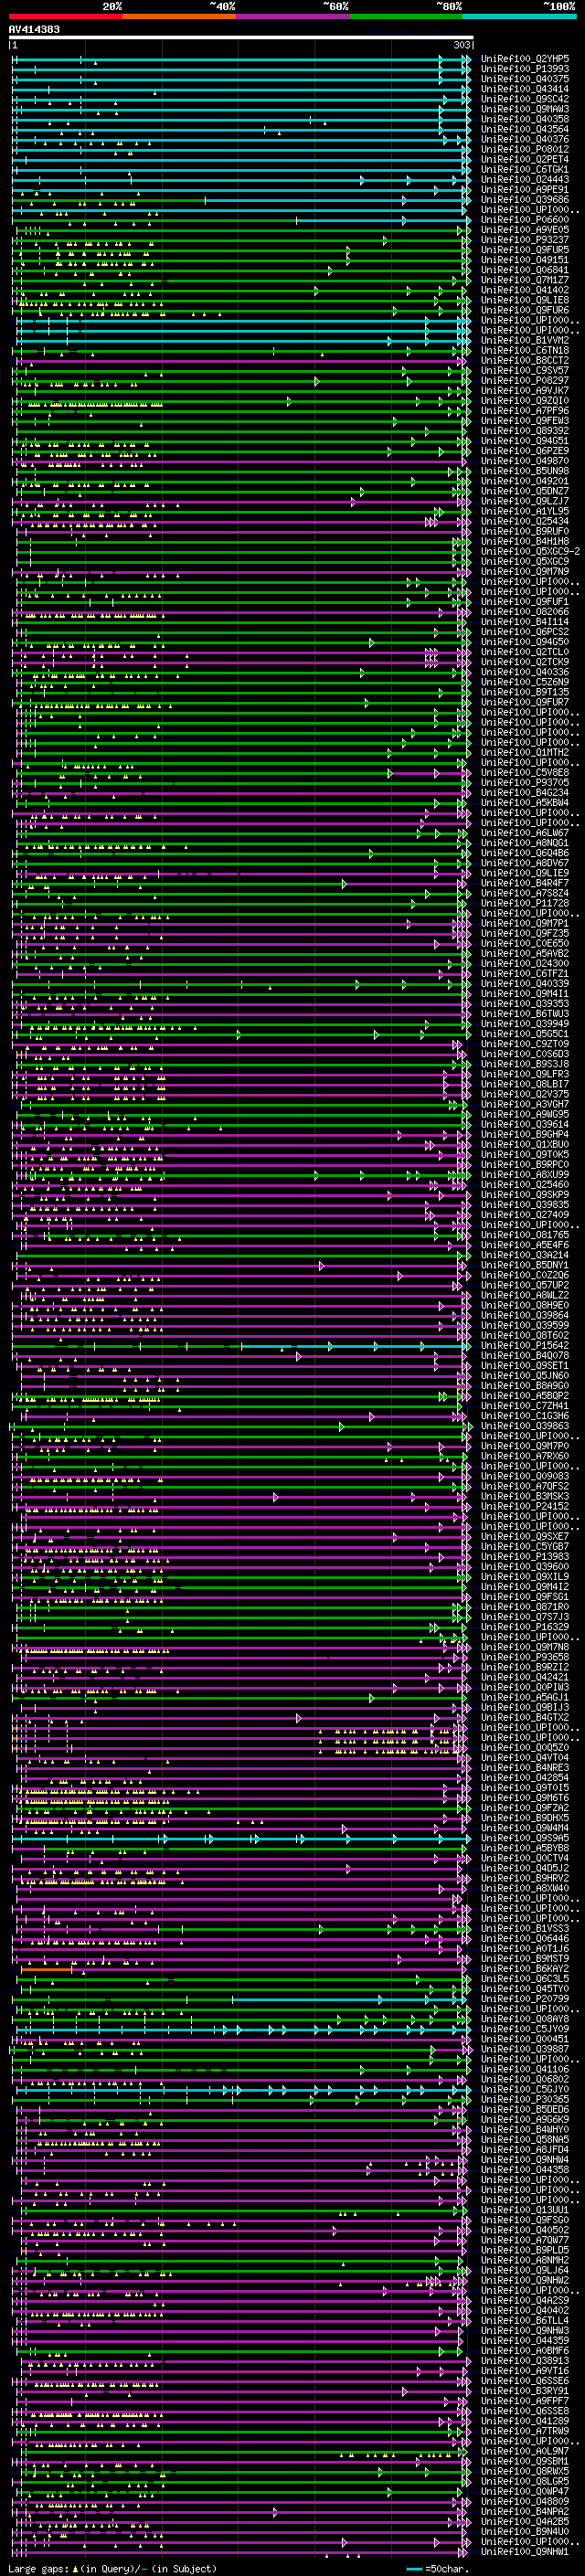Select the AV414383 query sequence label
The image size is (585, 2576).
(34, 29)
